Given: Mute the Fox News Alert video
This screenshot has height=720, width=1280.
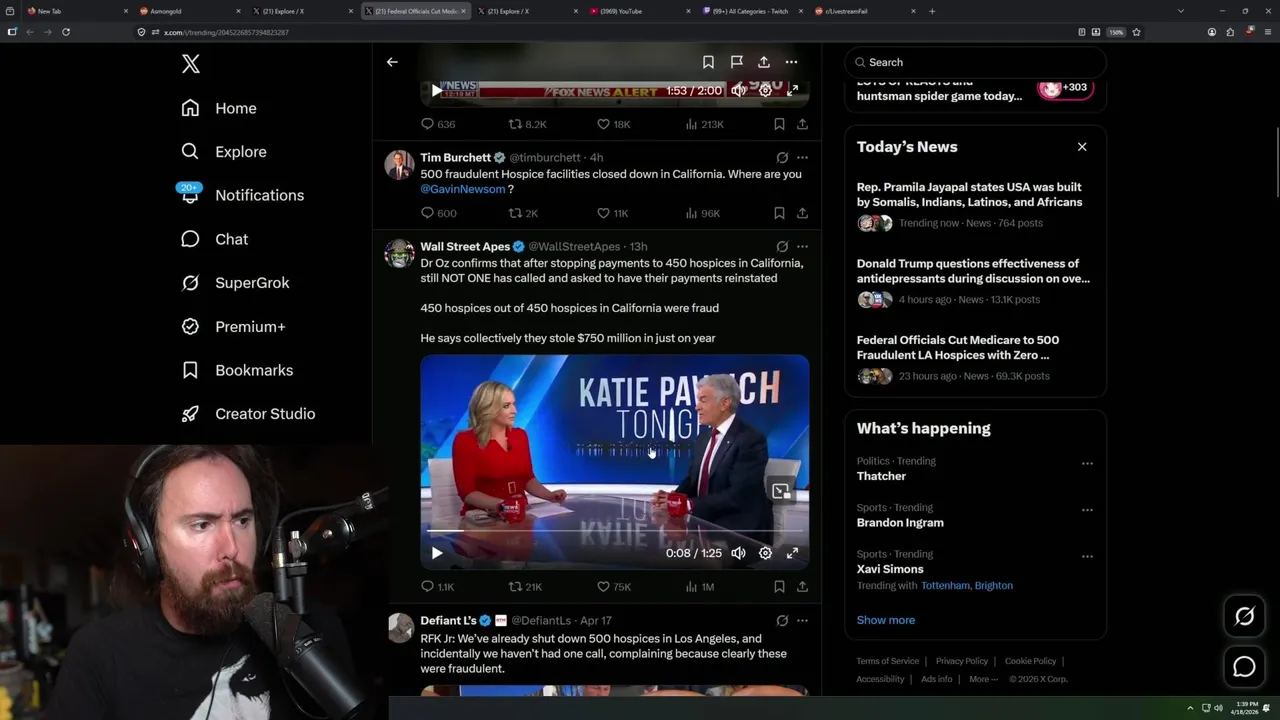Looking at the screenshot, I should tap(738, 91).
